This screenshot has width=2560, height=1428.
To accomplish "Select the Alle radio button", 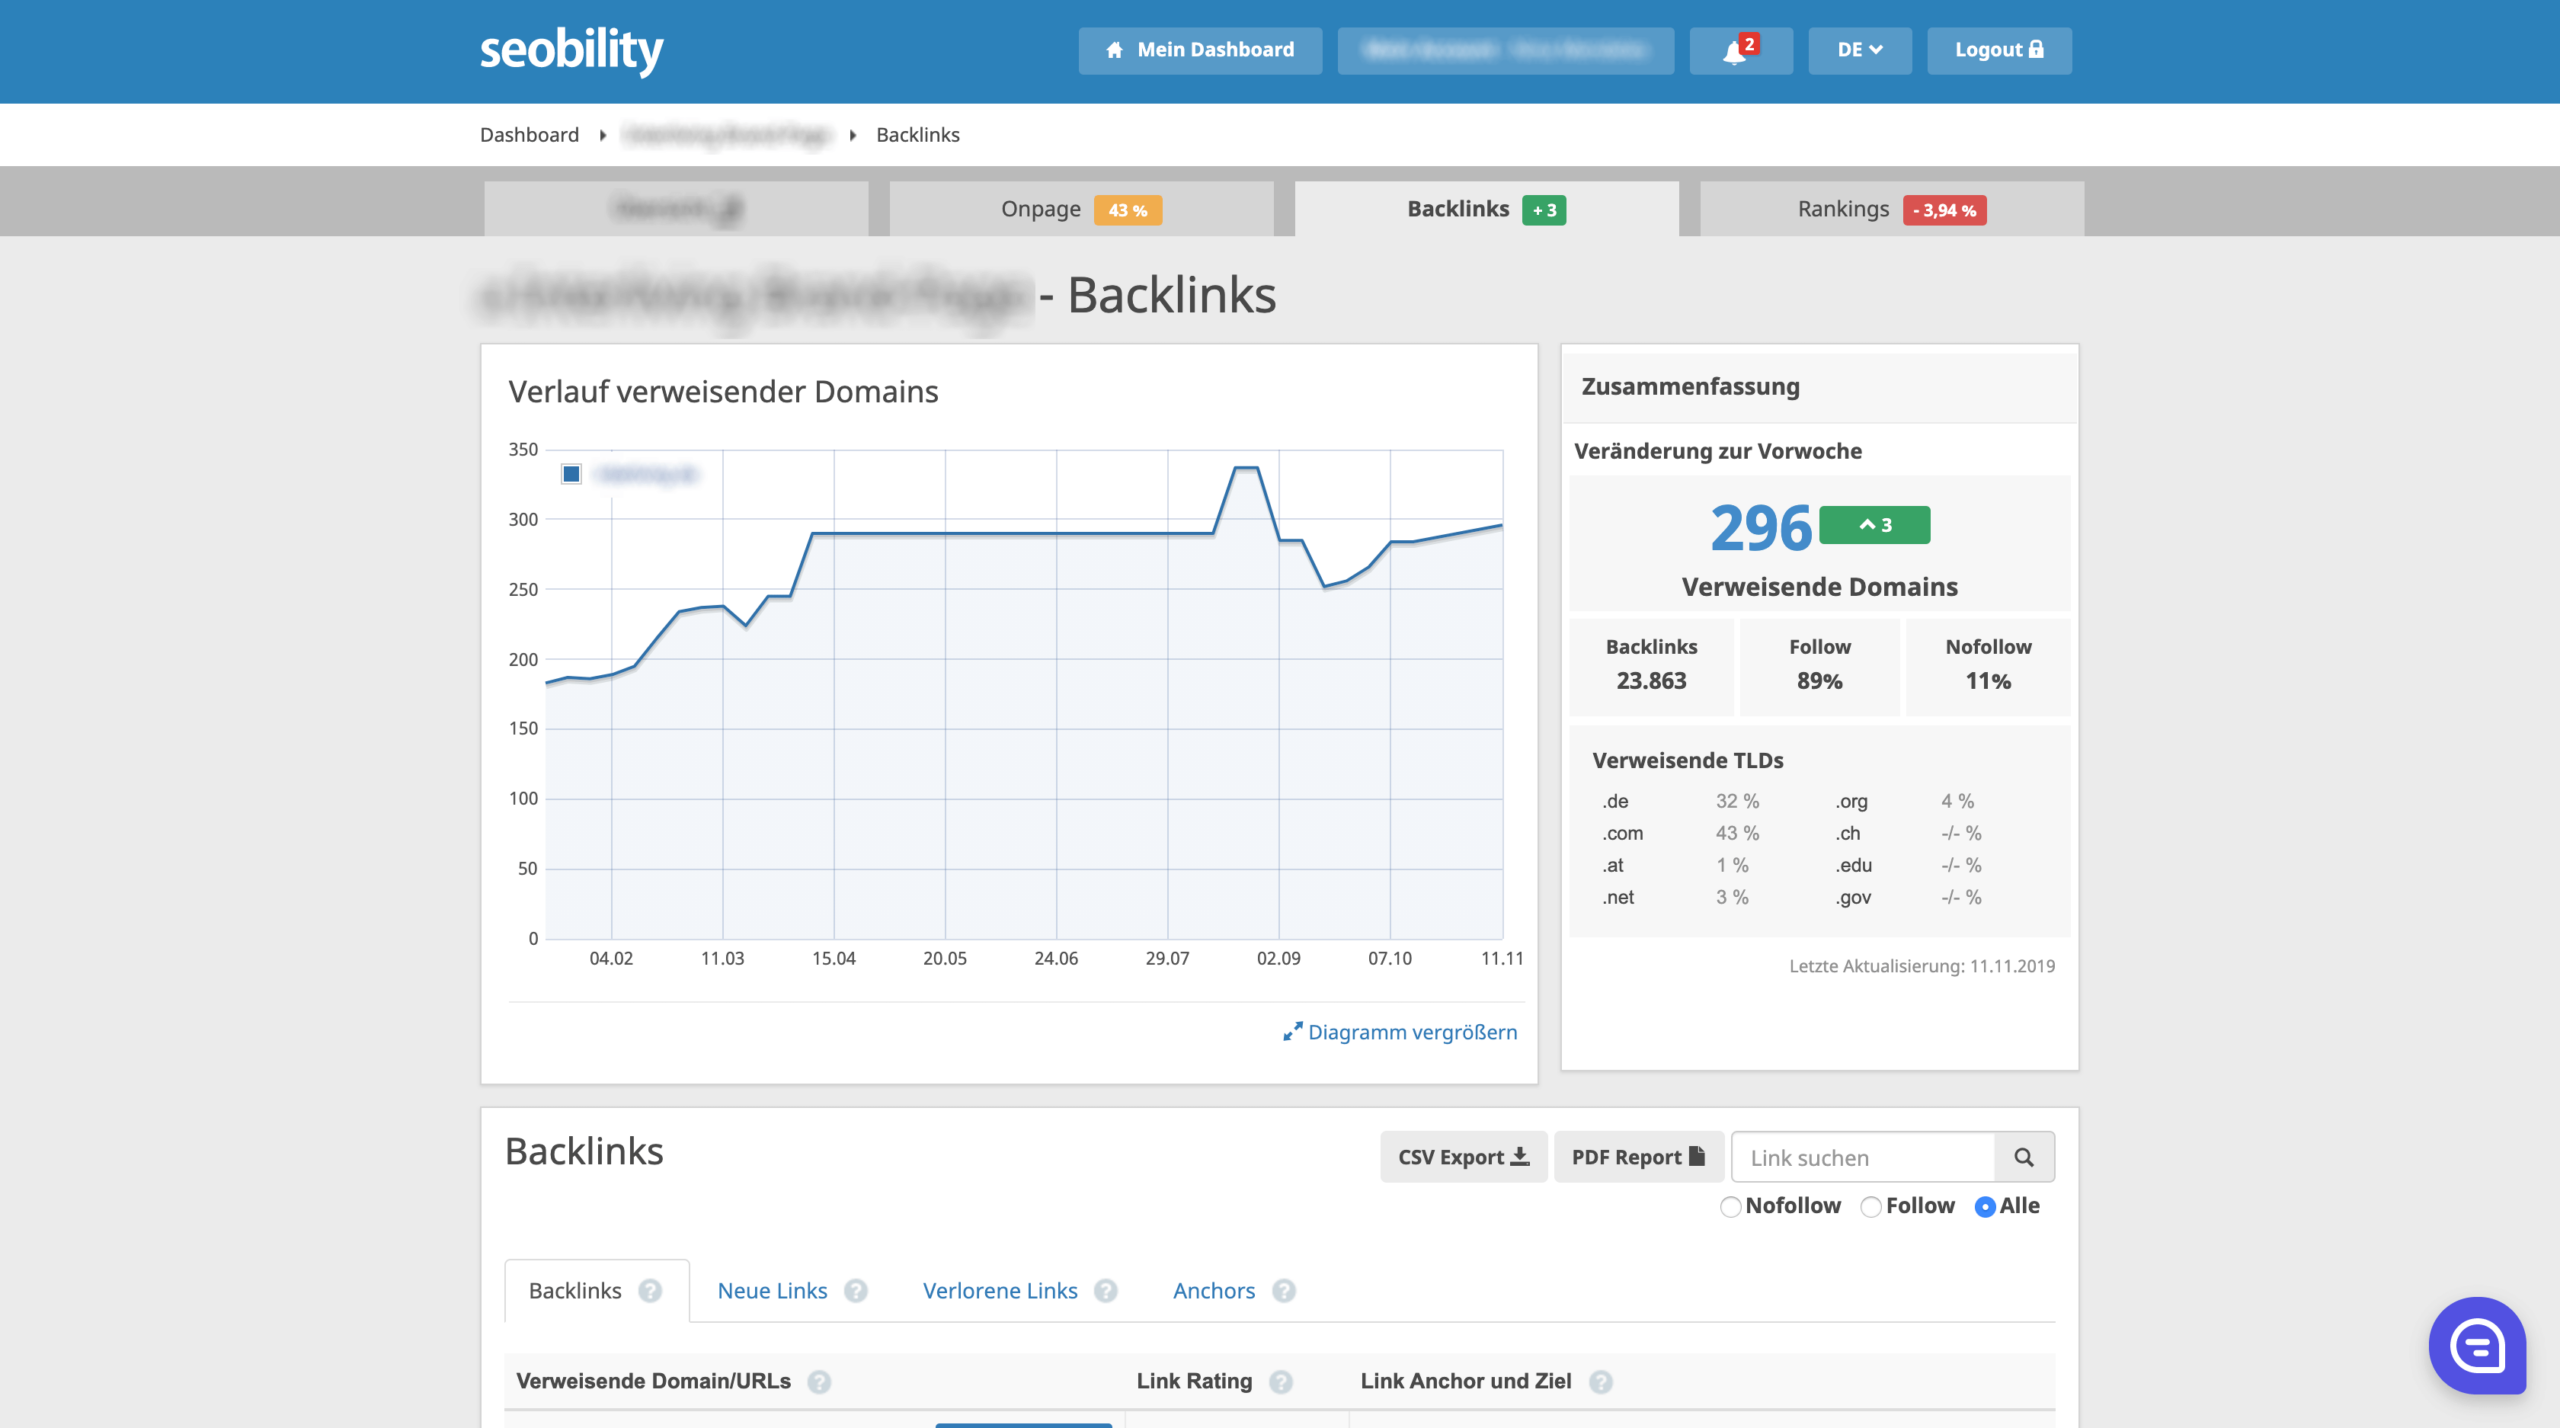I will click(1986, 1207).
